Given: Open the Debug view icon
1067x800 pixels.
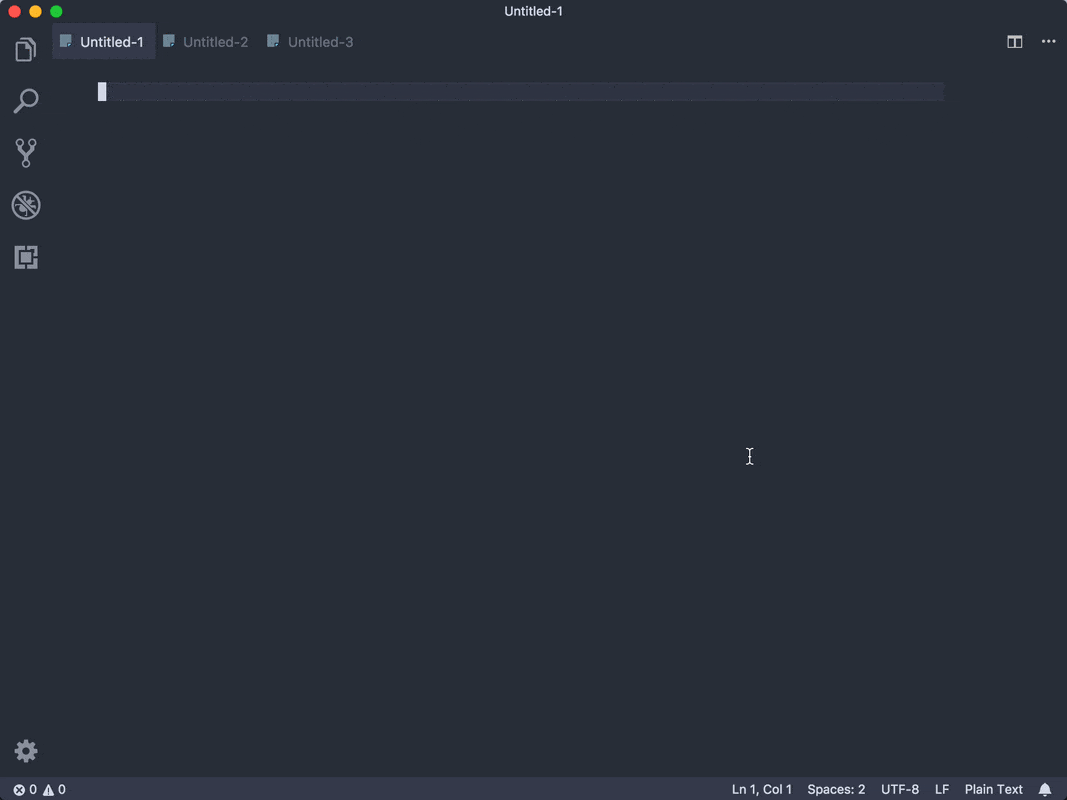Looking at the screenshot, I should pos(25,204).
